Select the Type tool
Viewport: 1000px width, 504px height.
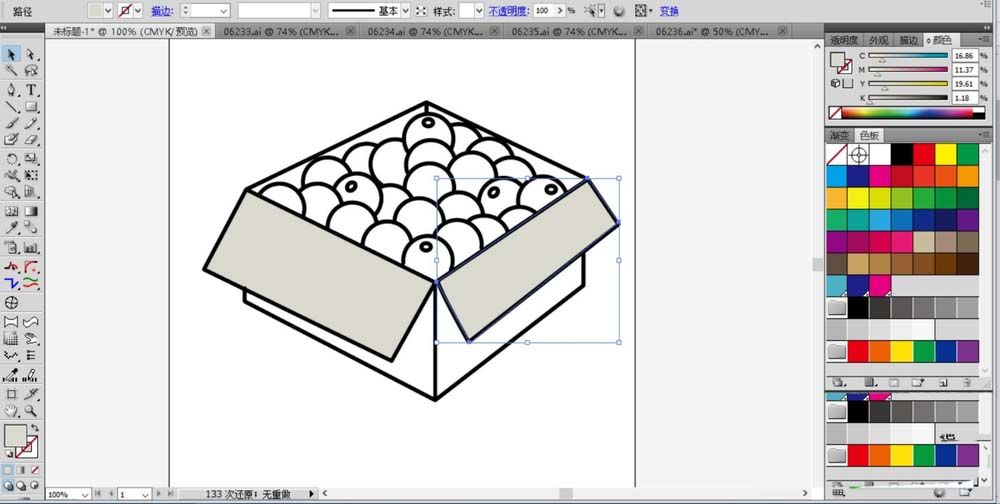[x=31, y=90]
